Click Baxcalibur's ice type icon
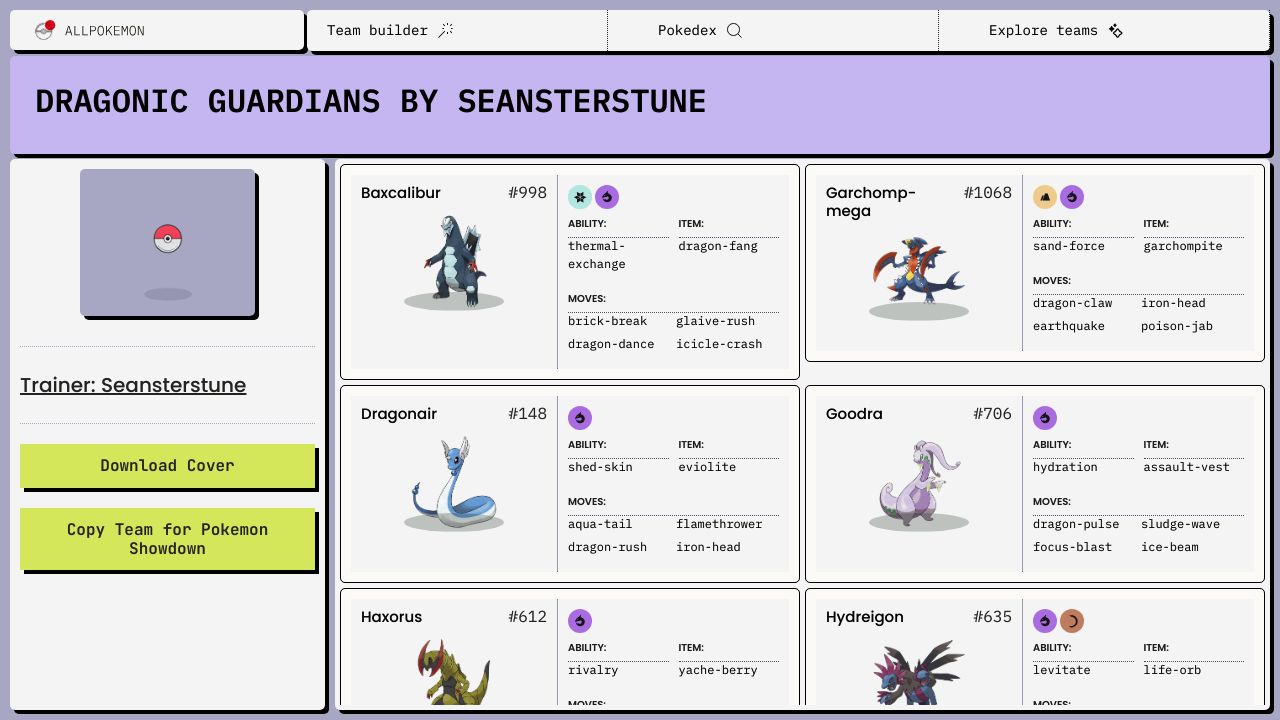This screenshot has height=720, width=1280. [x=580, y=197]
